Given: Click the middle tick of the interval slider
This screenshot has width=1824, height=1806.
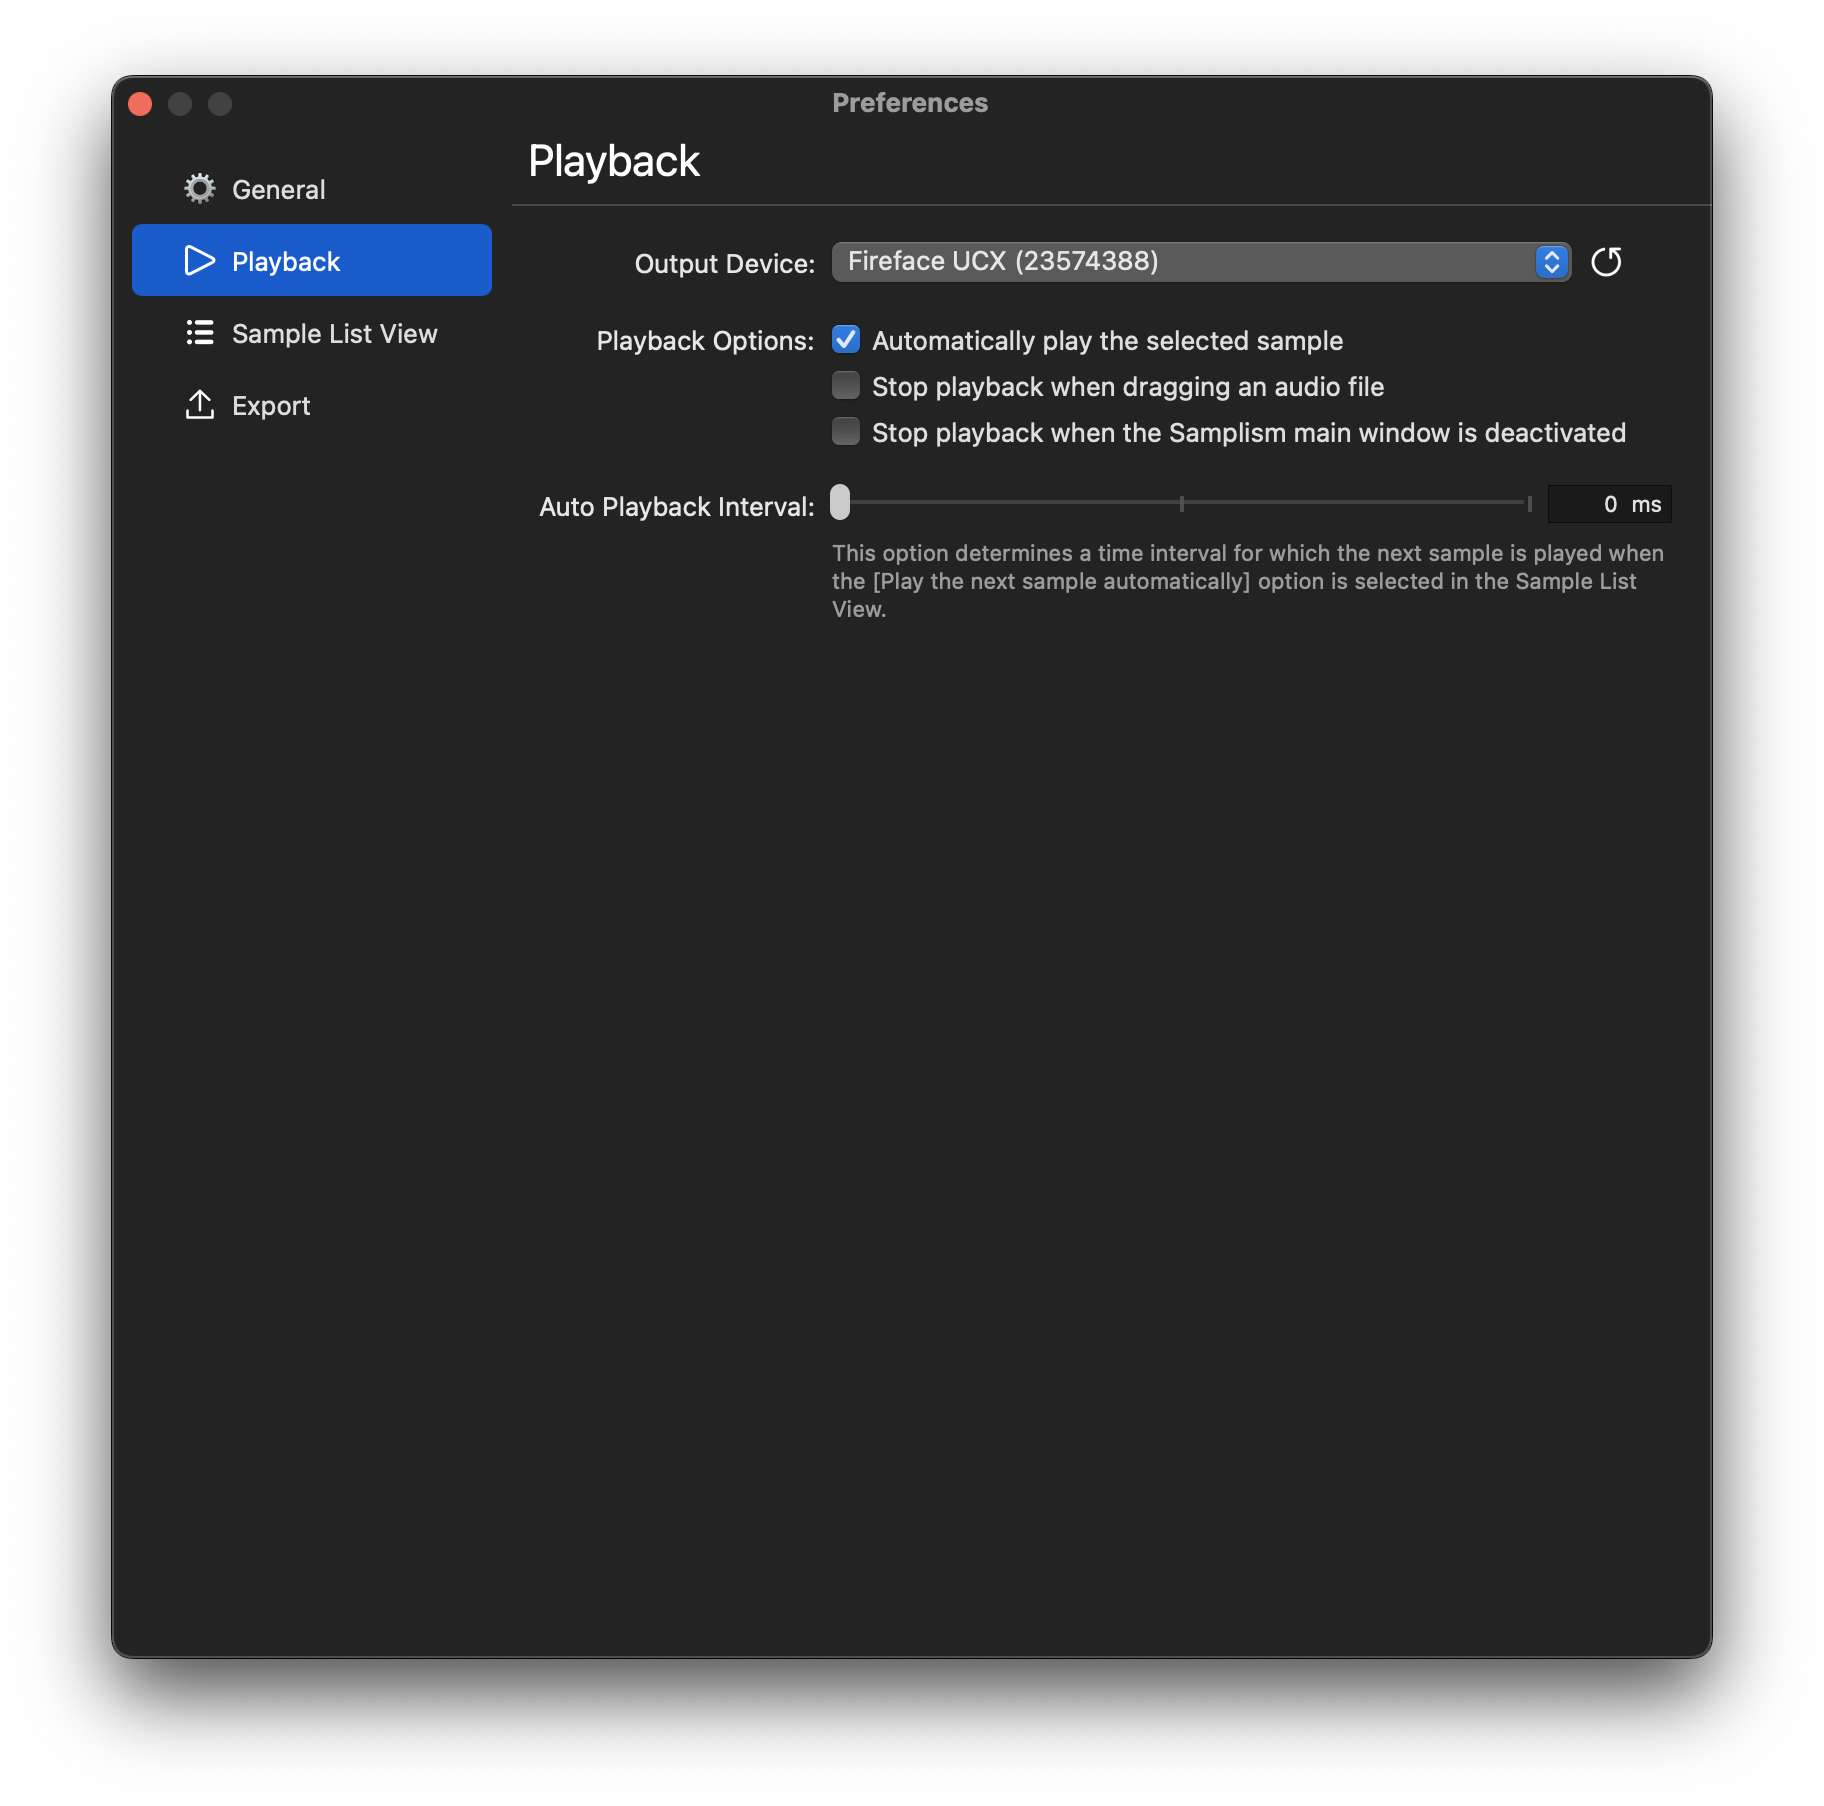Looking at the screenshot, I should click(1182, 503).
